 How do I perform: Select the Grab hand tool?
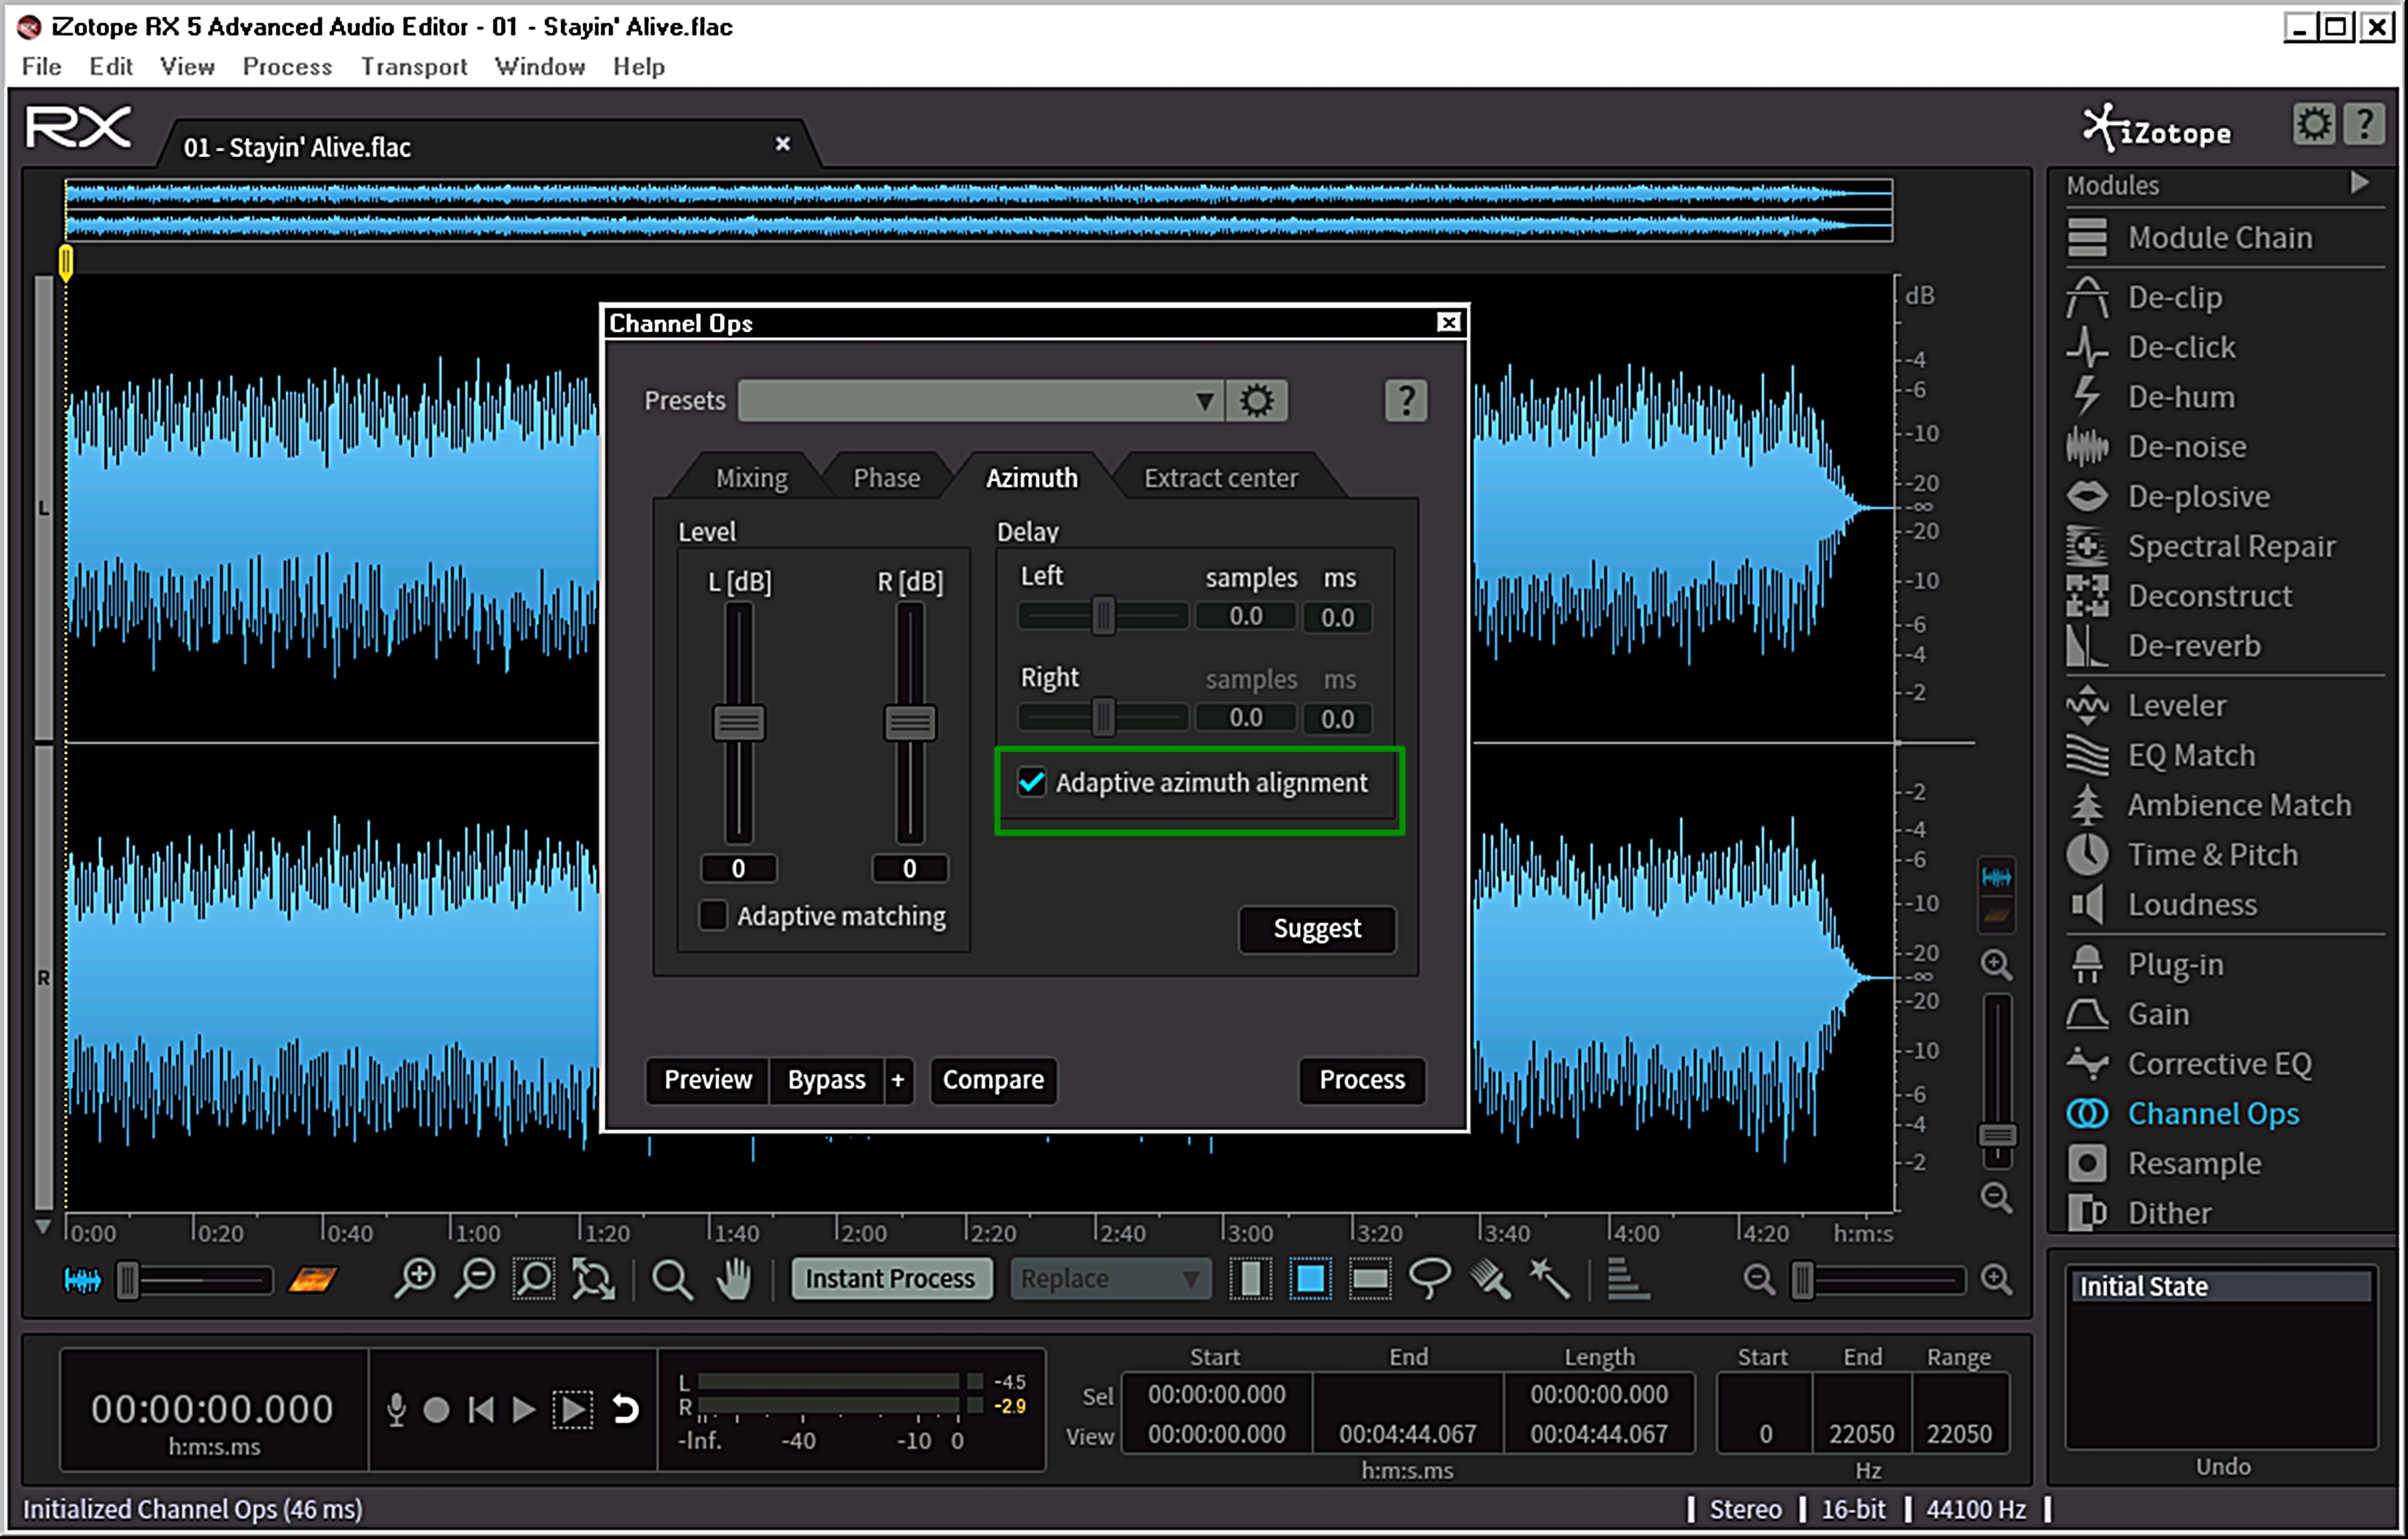pyautogui.click(x=735, y=1279)
